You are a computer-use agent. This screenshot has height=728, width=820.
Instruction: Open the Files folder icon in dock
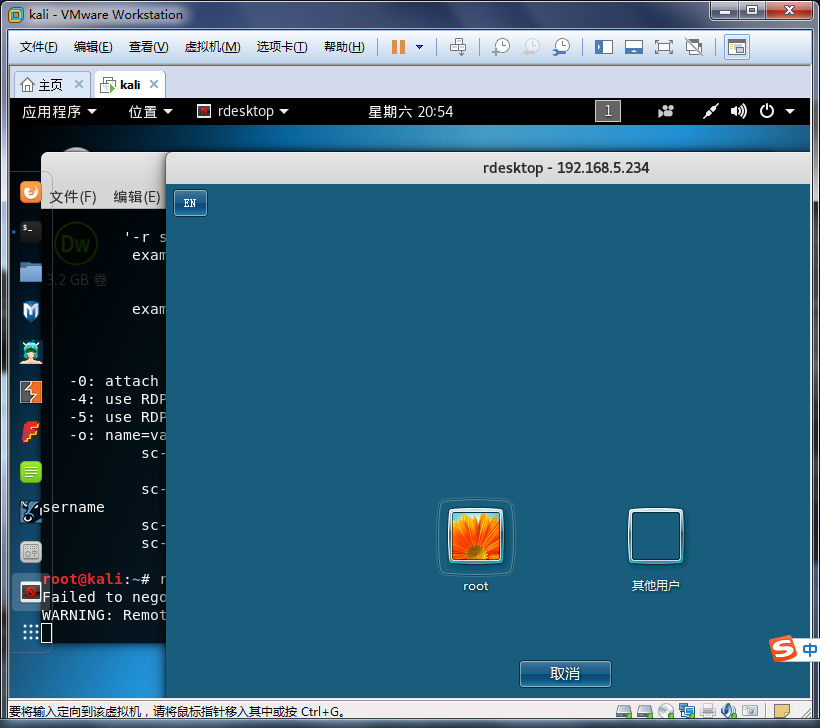tap(31, 271)
